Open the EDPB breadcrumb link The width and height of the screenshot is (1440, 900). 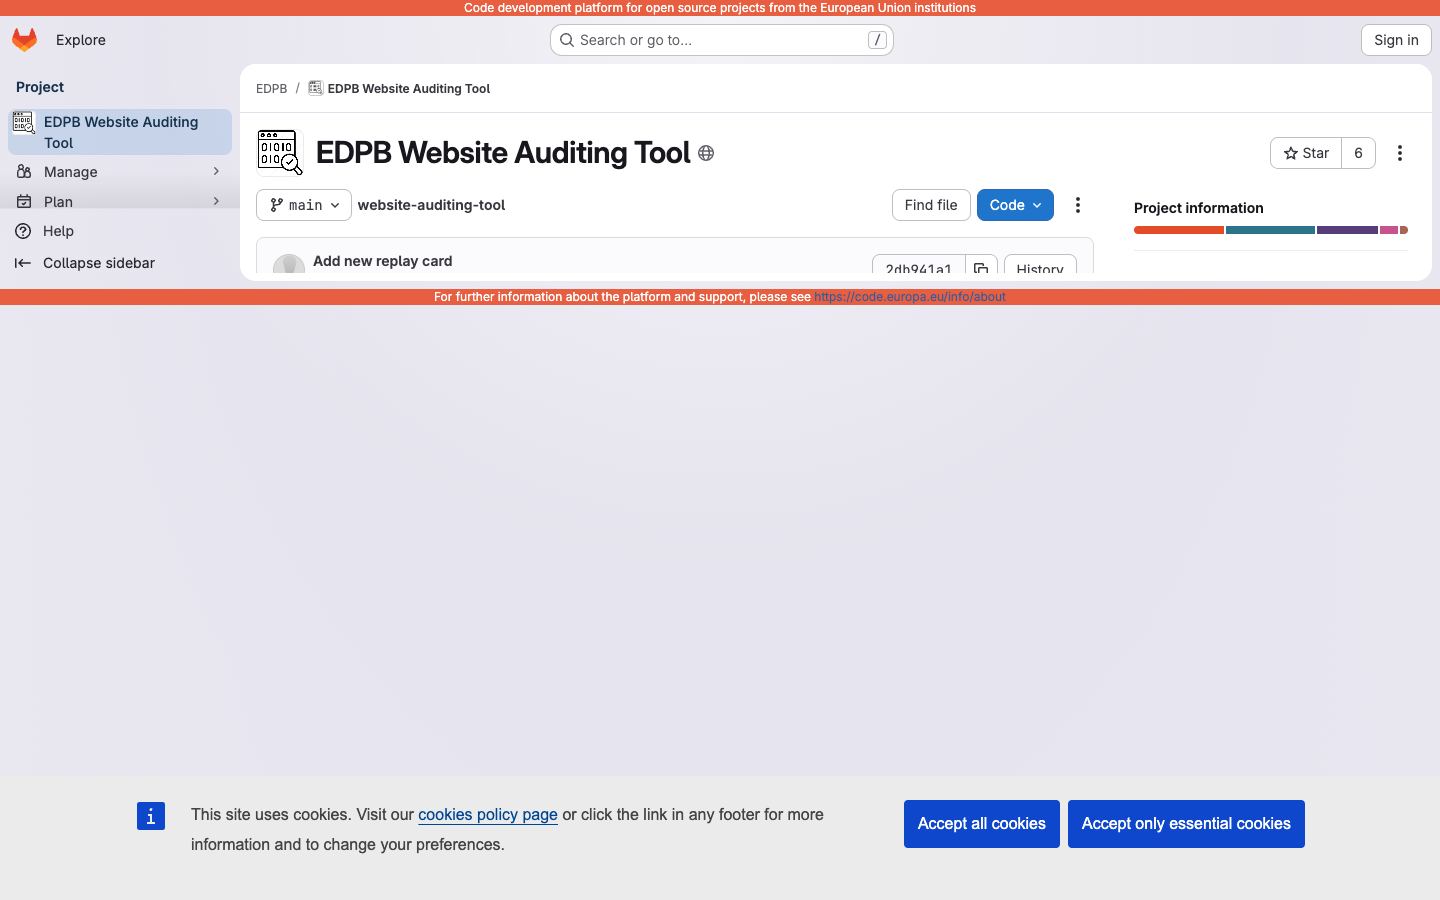pos(271,89)
